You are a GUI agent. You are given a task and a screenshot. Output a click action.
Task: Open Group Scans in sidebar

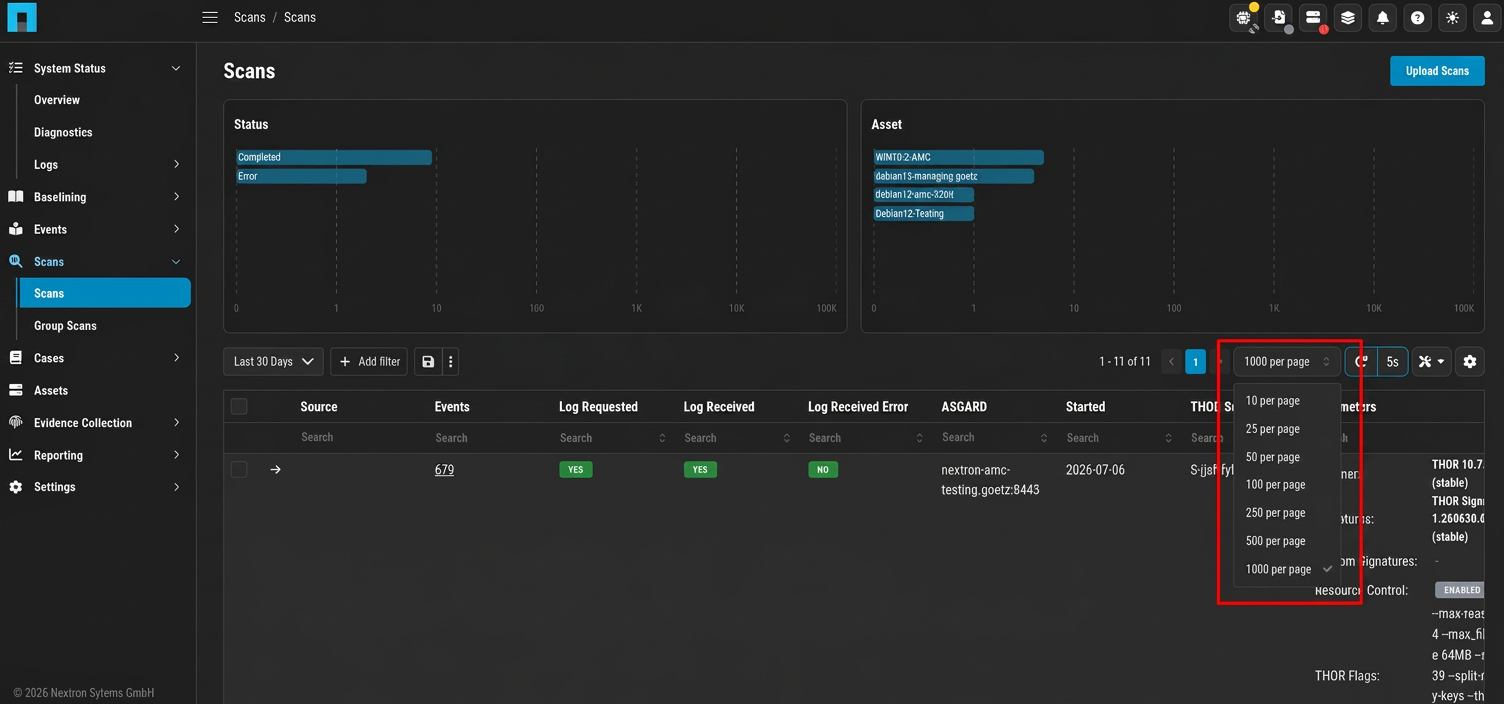coord(65,325)
